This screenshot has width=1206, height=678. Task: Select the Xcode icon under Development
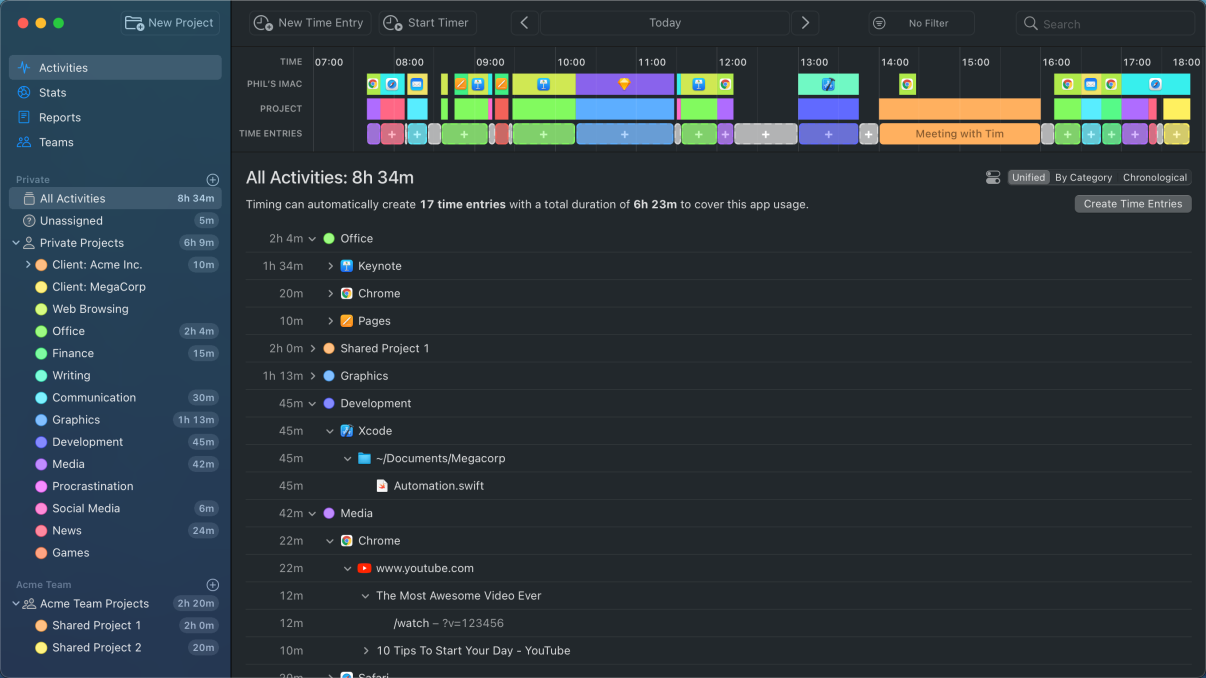(x=345, y=430)
